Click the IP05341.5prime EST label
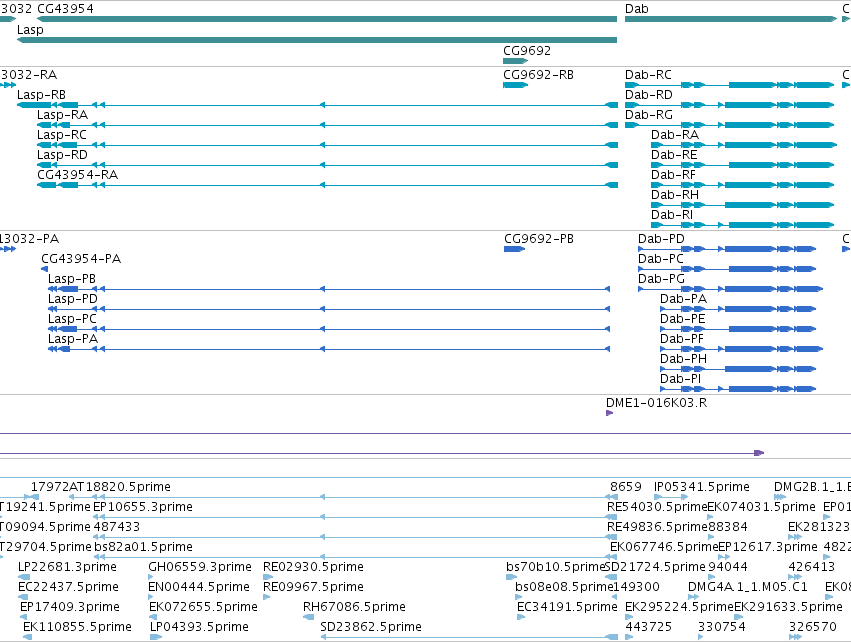Image resolution: width=851 pixels, height=642 pixels. [702, 487]
